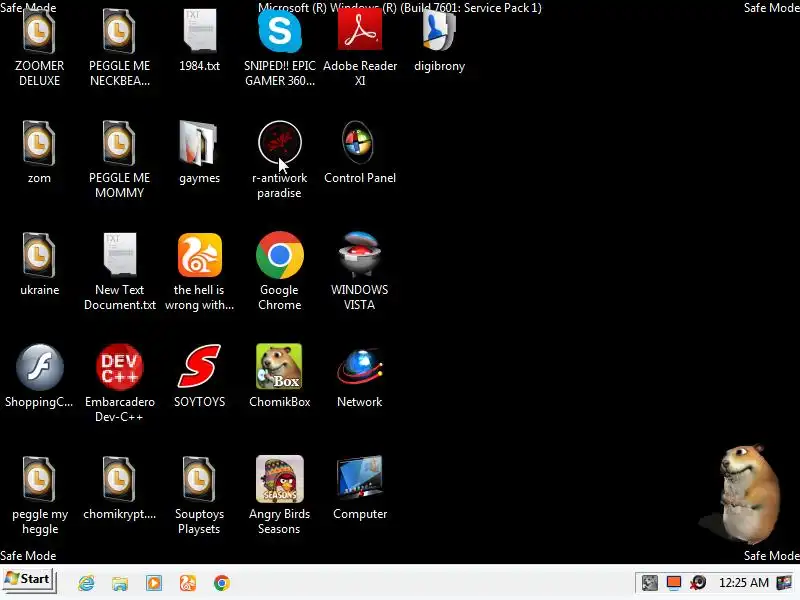This screenshot has width=800, height=600.
Task: Select the Control Panel desktop icon
Action: [x=358, y=142]
